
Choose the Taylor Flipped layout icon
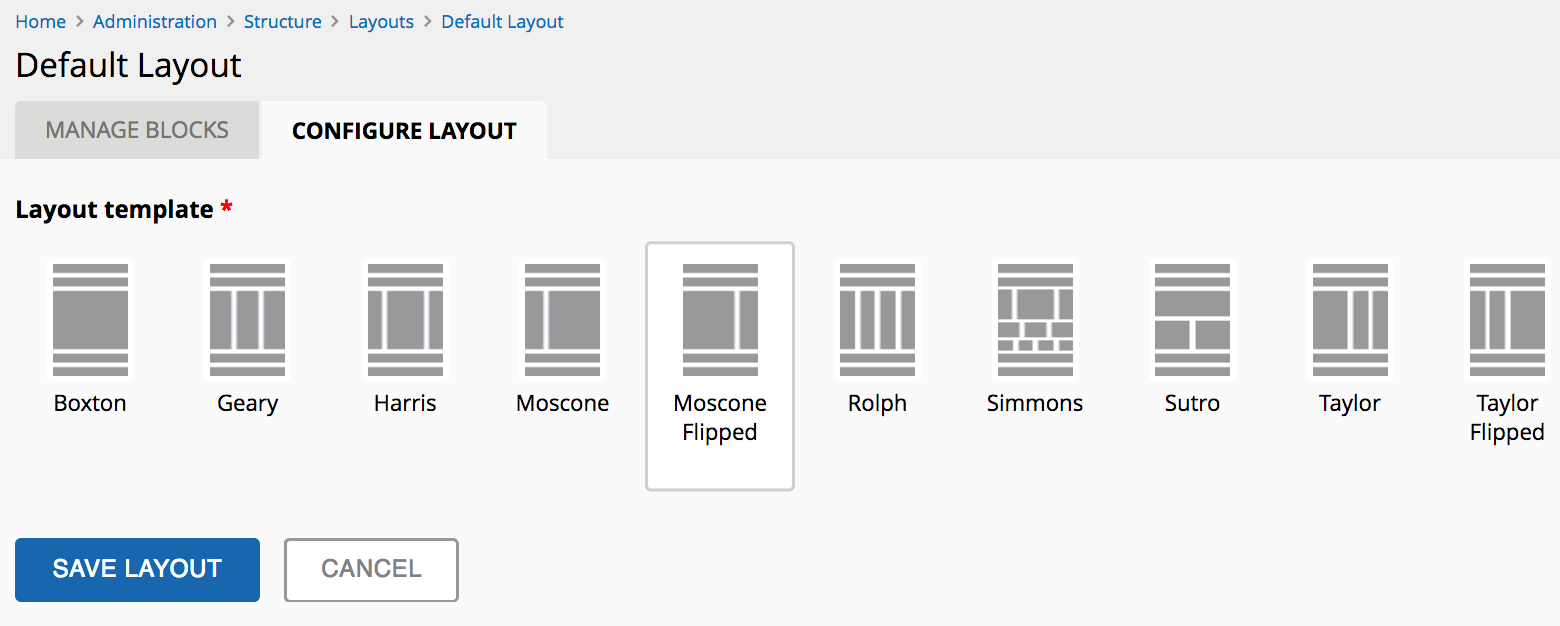coord(1507,320)
